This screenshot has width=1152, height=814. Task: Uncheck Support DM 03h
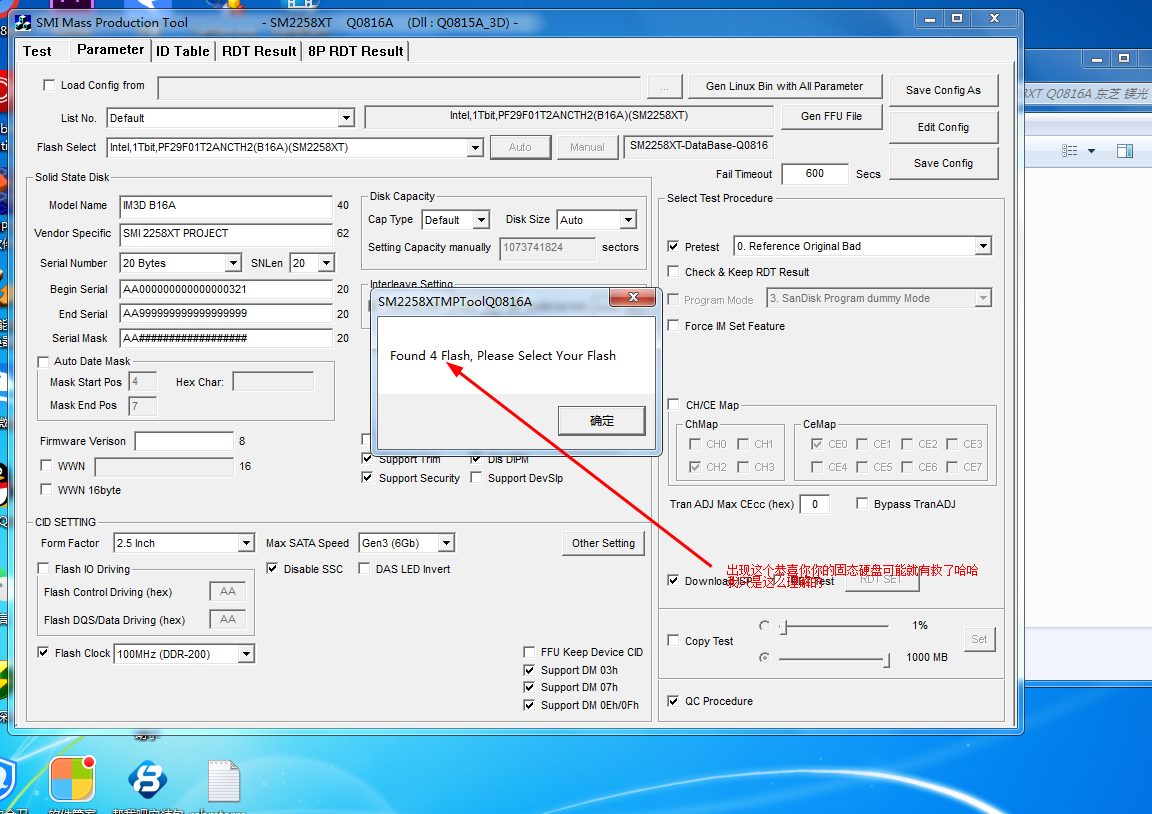click(x=529, y=670)
